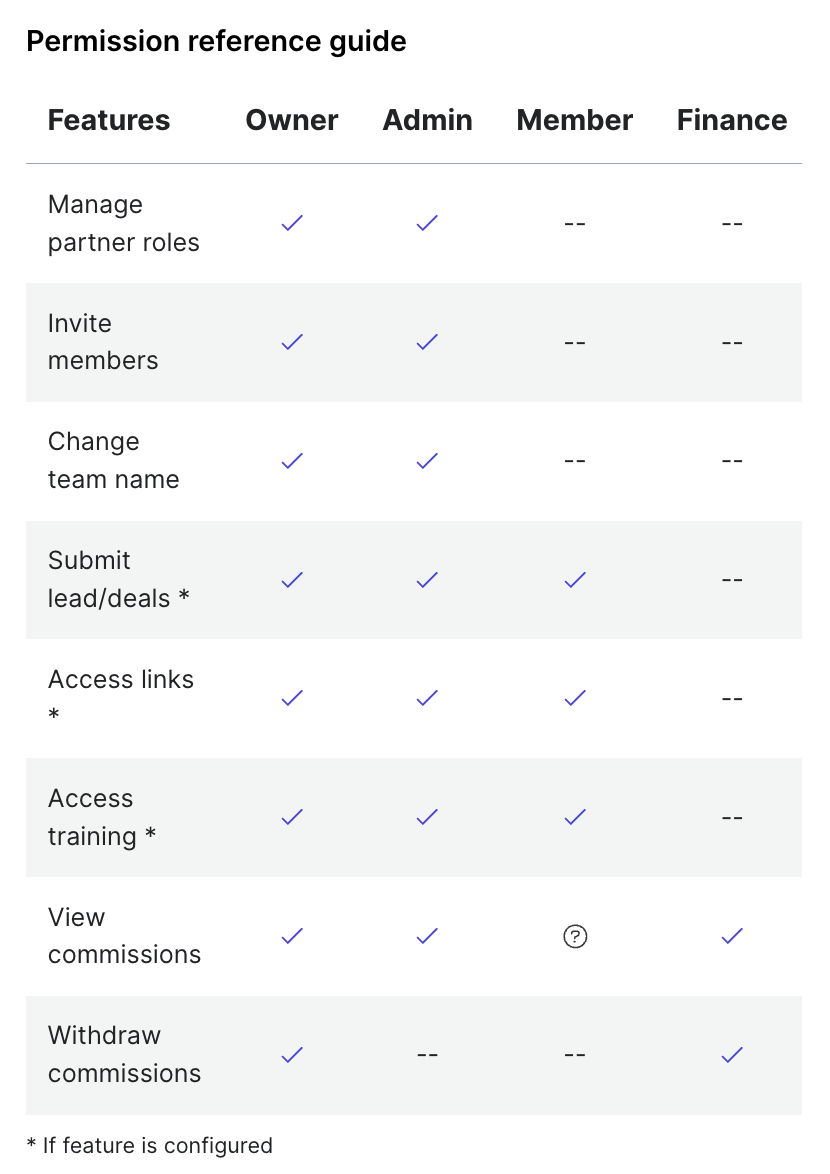Click the Withdraw commissions feature label
The height and width of the screenshot is (1174, 830).
point(124,1054)
